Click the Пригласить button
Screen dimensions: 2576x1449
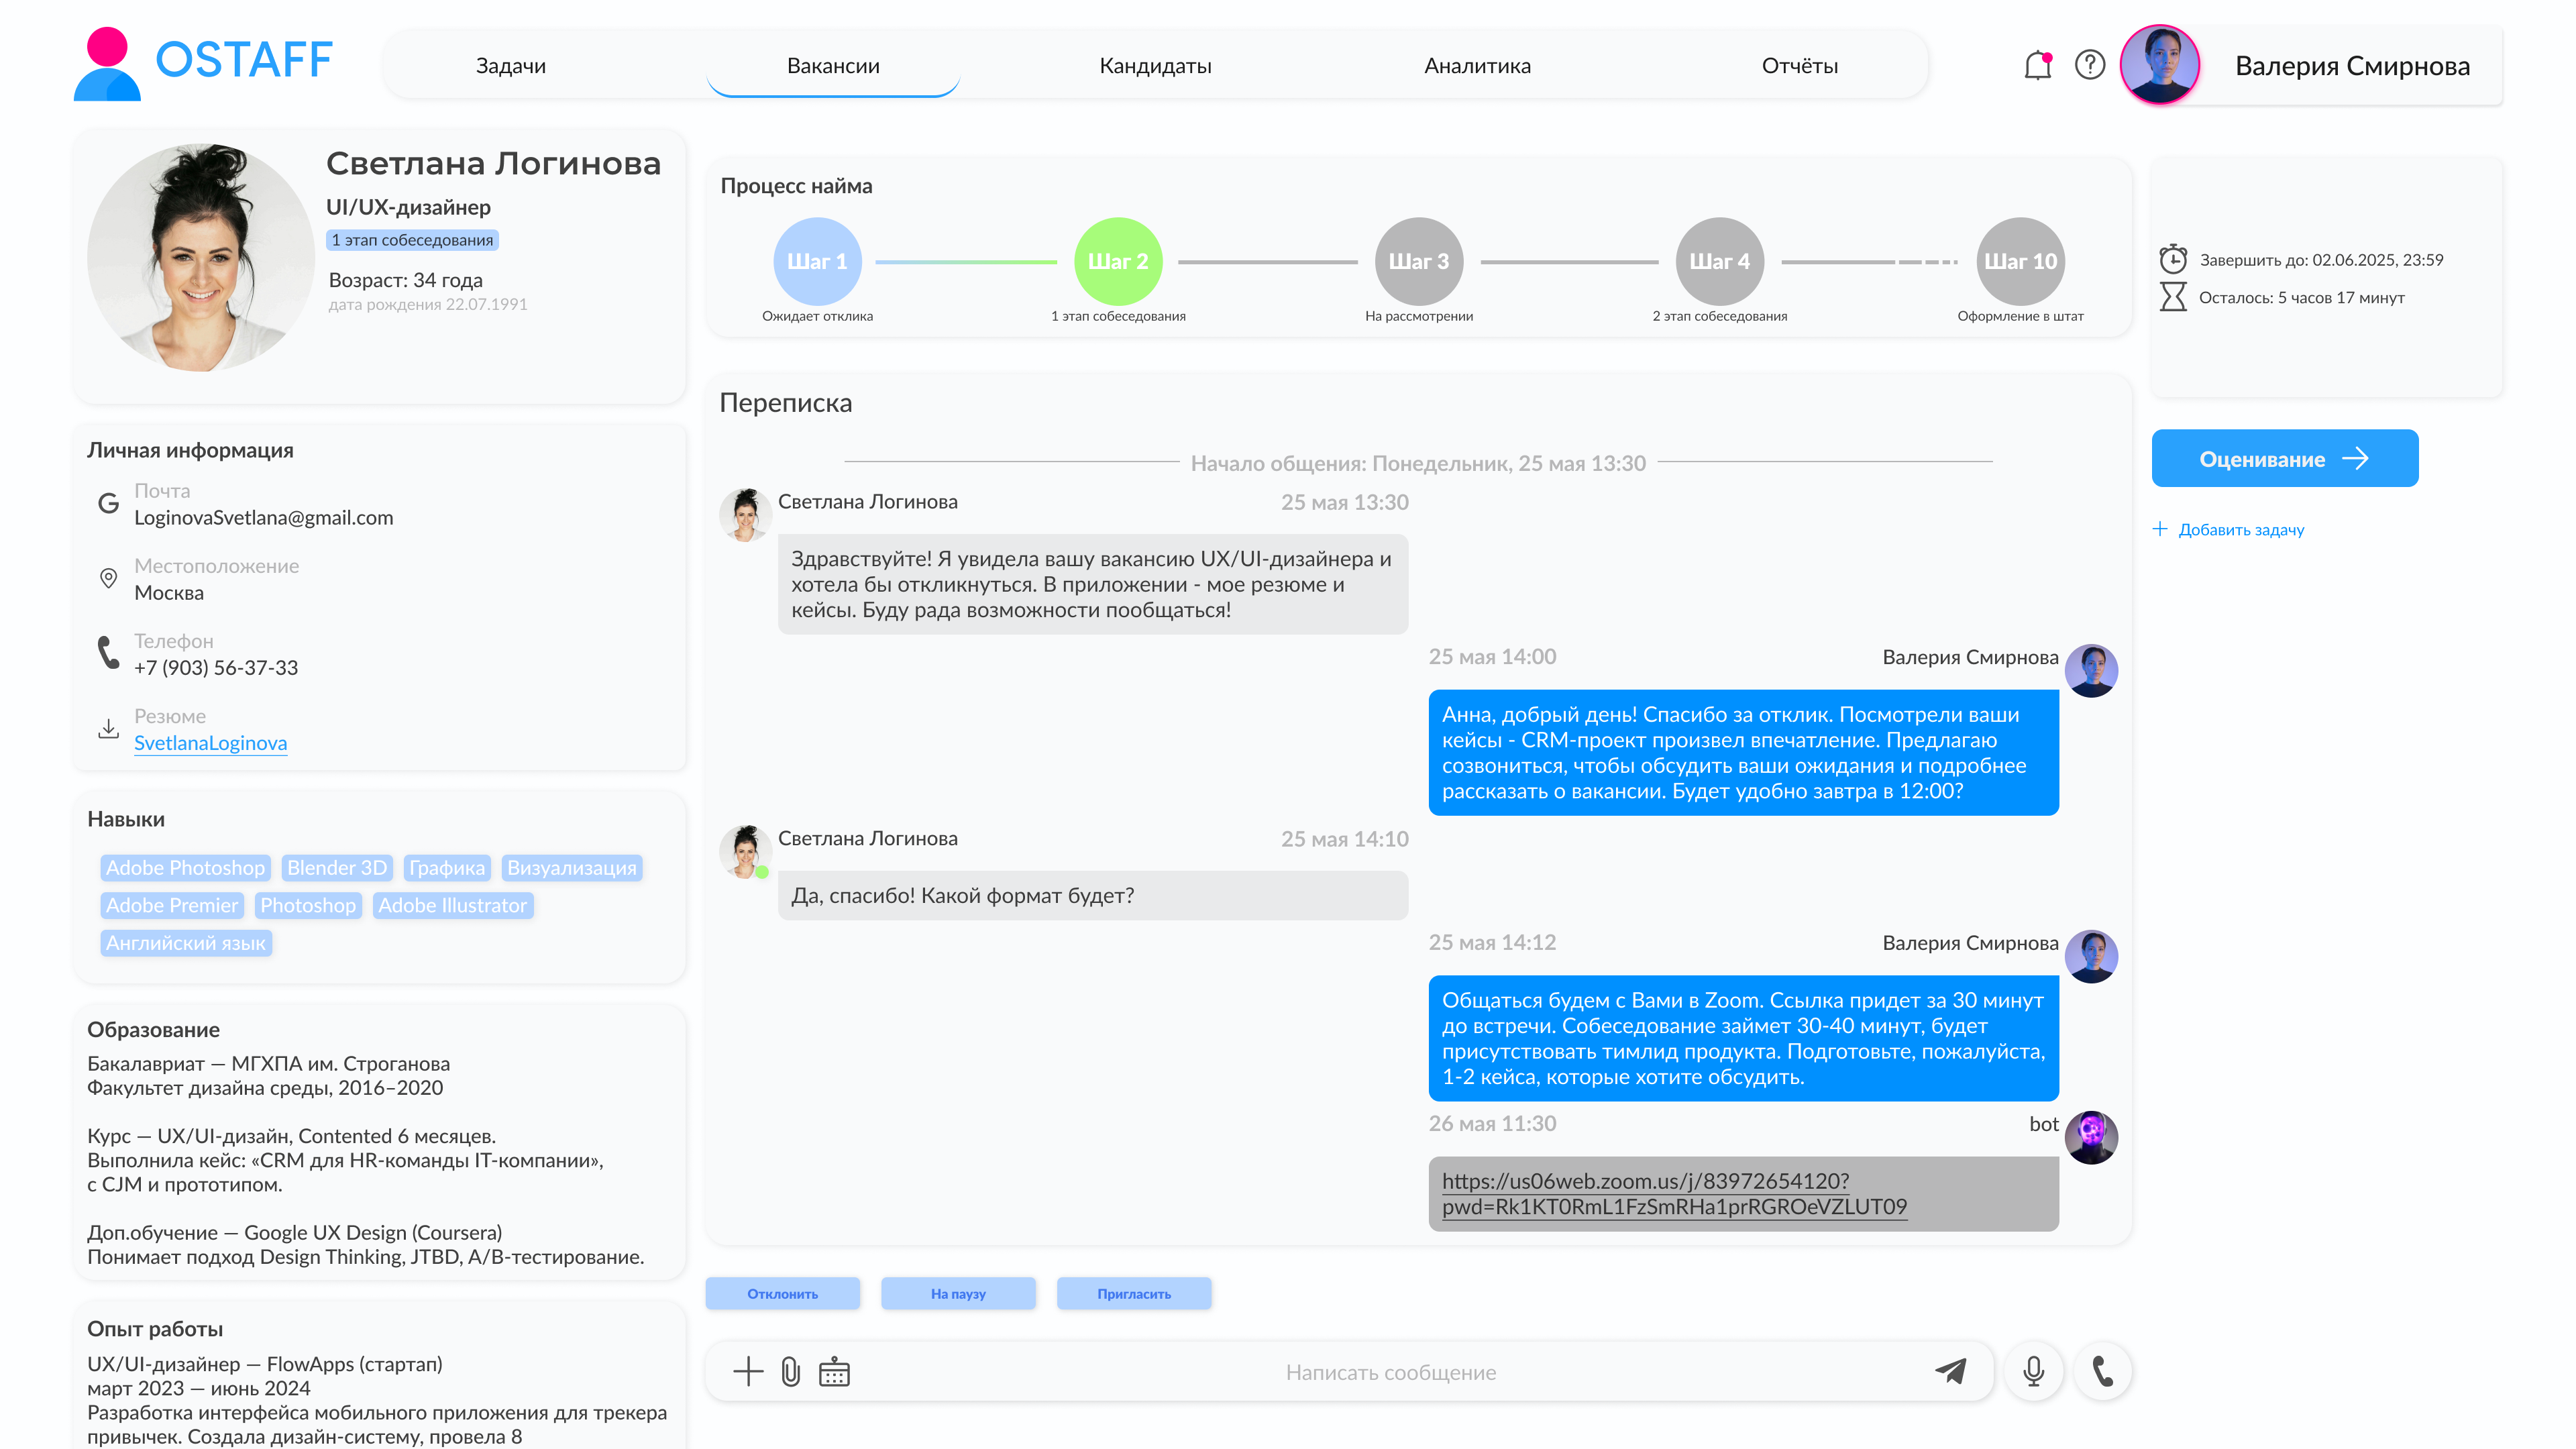[1134, 1294]
